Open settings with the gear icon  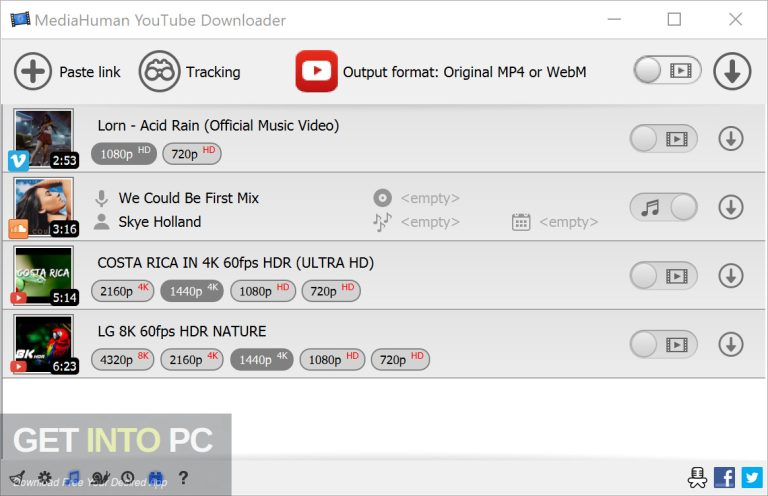(45, 477)
